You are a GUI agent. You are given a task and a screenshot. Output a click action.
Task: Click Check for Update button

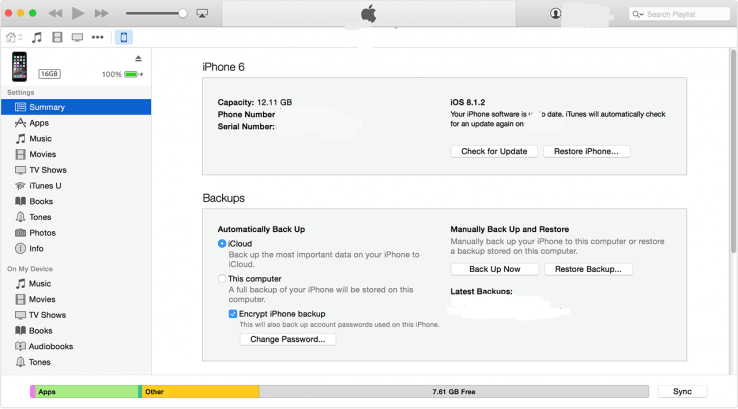click(x=494, y=151)
